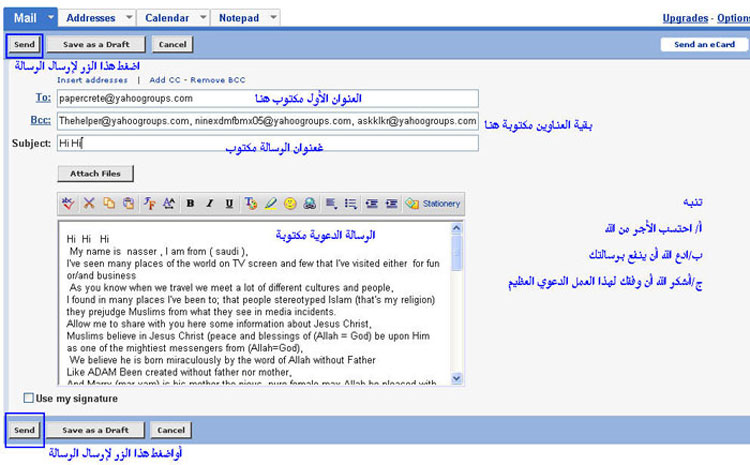Change the font size
This screenshot has width=750, height=465.
[169, 204]
